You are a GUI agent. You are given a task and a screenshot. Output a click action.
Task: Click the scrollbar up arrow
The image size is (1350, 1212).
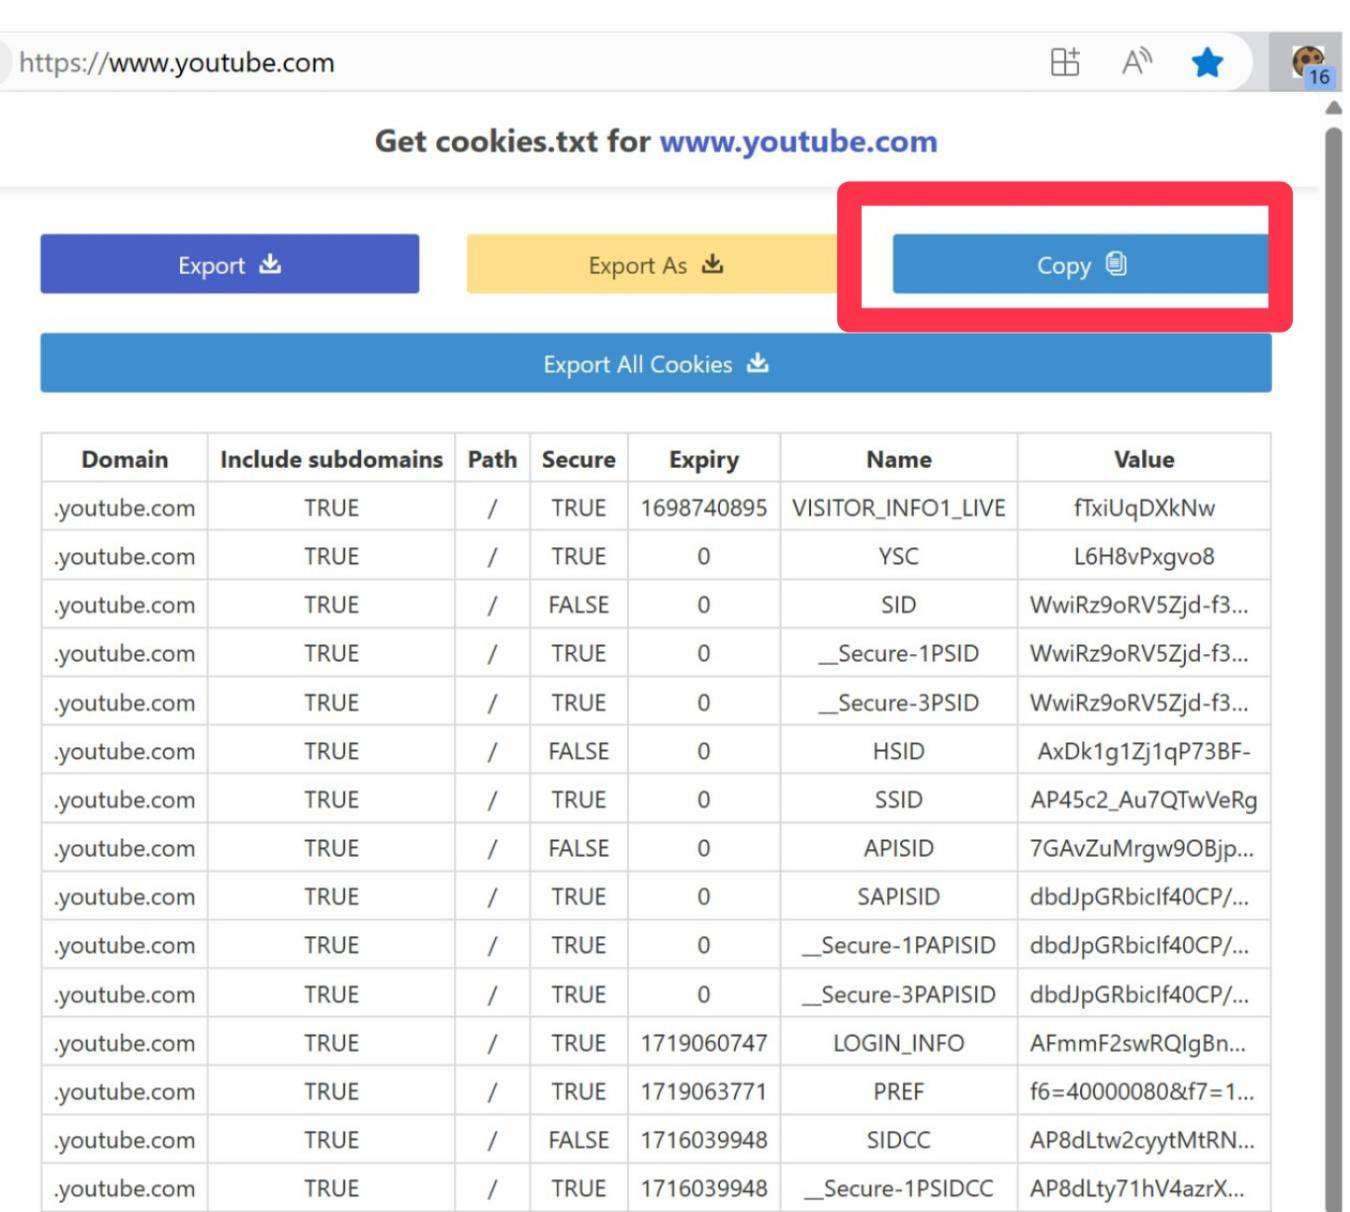pos(1333,108)
